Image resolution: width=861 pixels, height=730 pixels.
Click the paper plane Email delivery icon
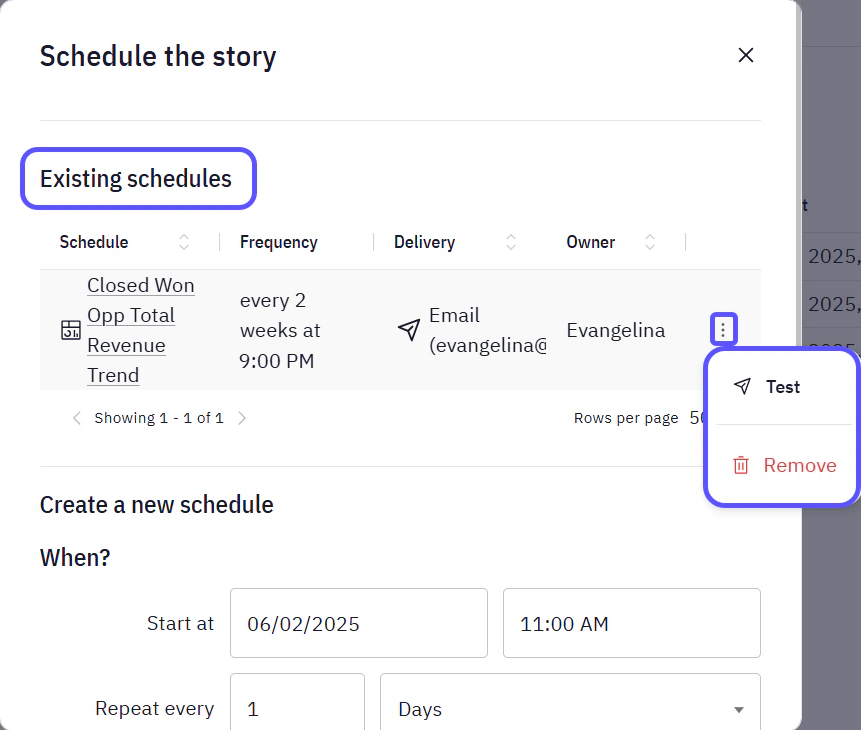408,331
